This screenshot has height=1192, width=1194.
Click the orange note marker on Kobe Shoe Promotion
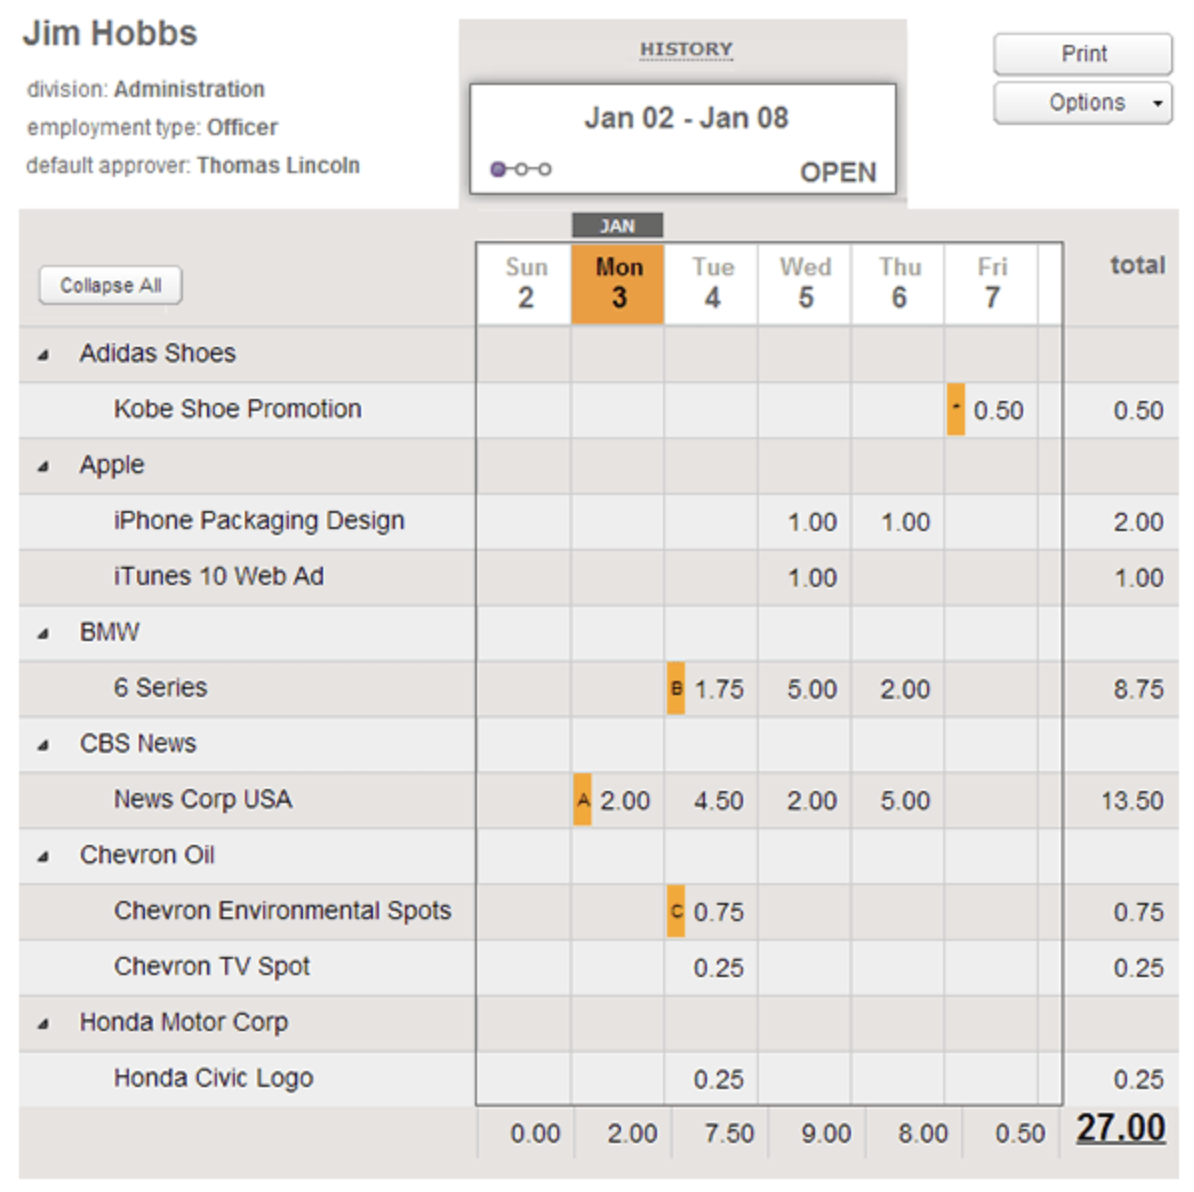(956, 409)
